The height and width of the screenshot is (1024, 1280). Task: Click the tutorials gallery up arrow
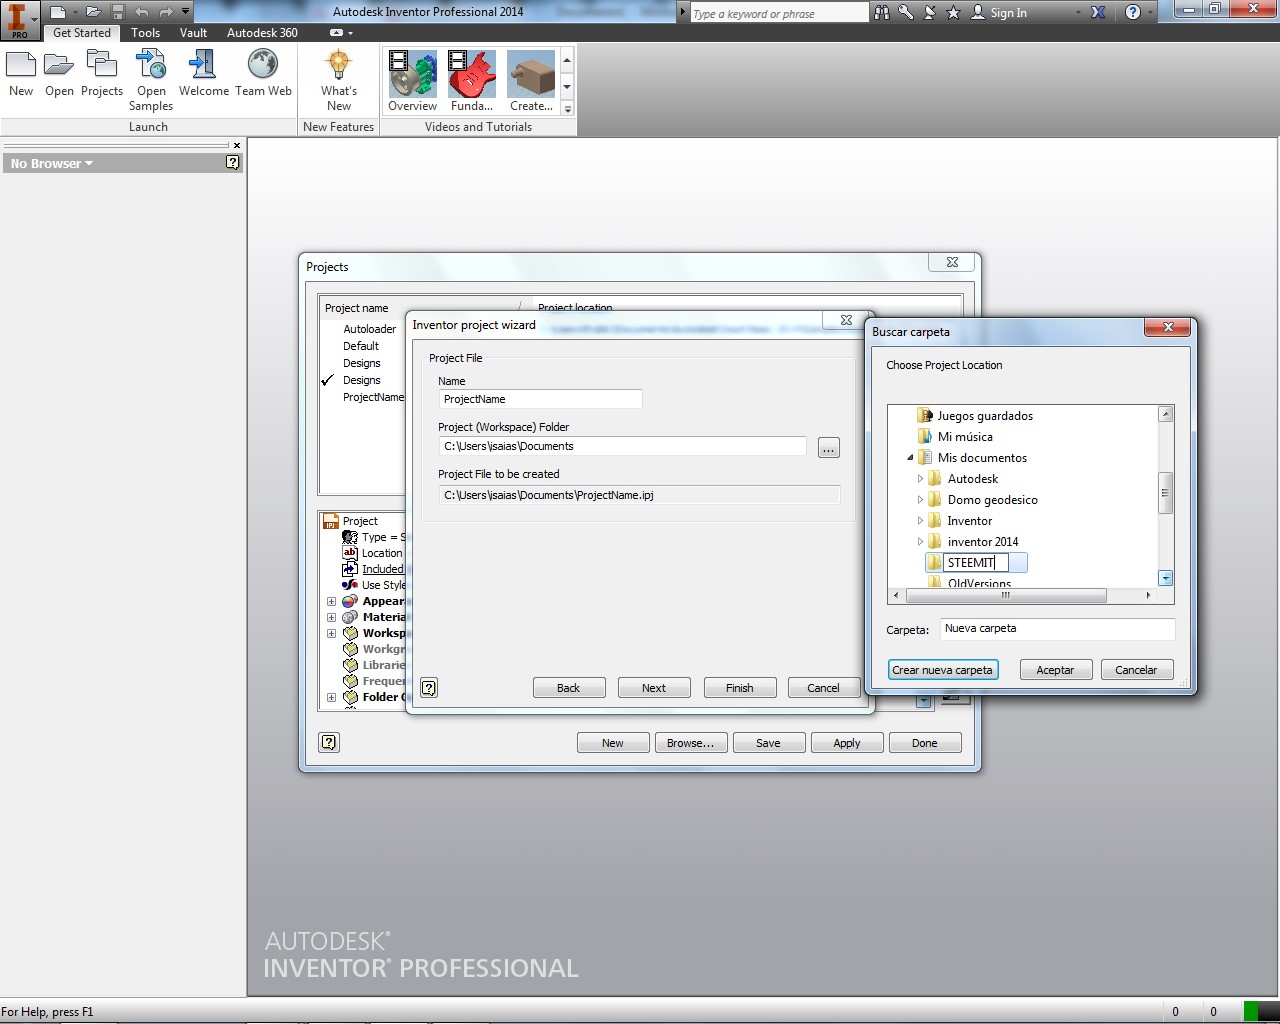[567, 60]
